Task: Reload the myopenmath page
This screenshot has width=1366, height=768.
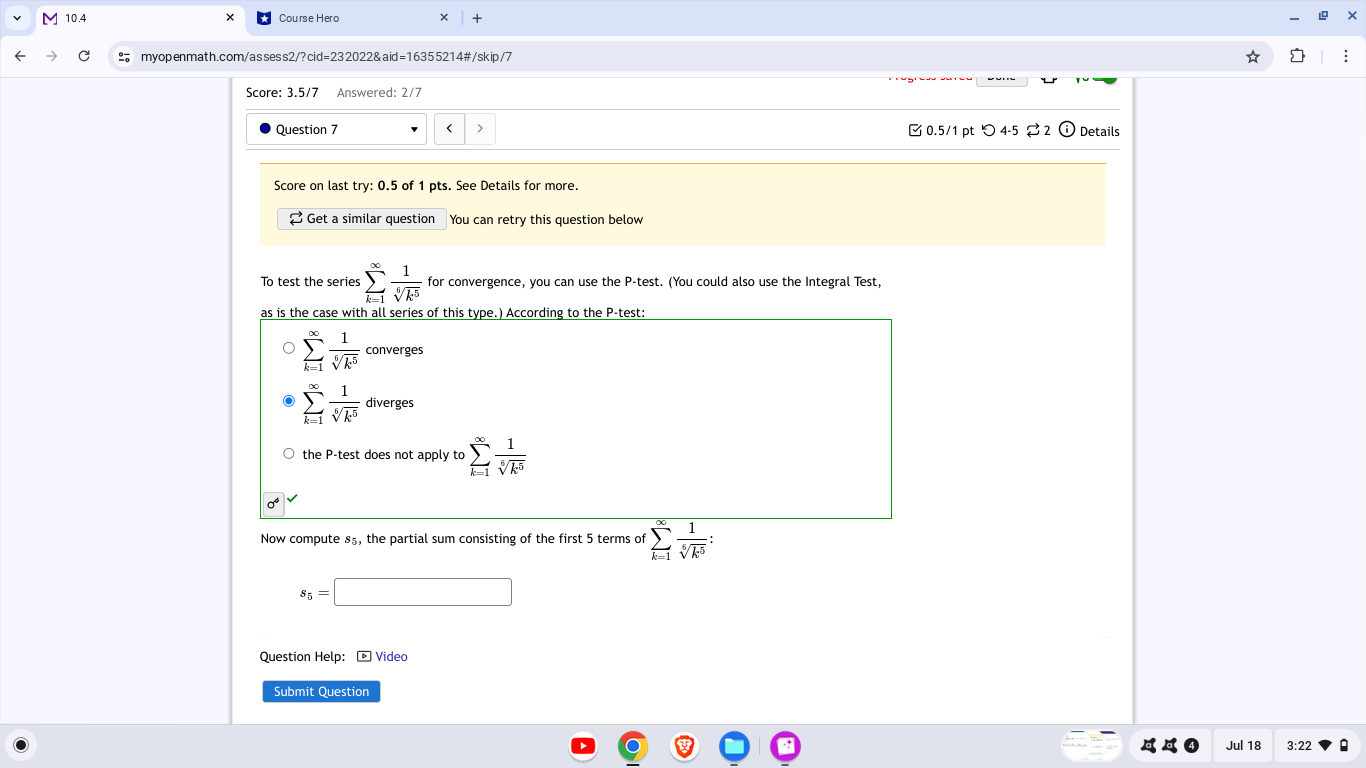Action: [84, 56]
